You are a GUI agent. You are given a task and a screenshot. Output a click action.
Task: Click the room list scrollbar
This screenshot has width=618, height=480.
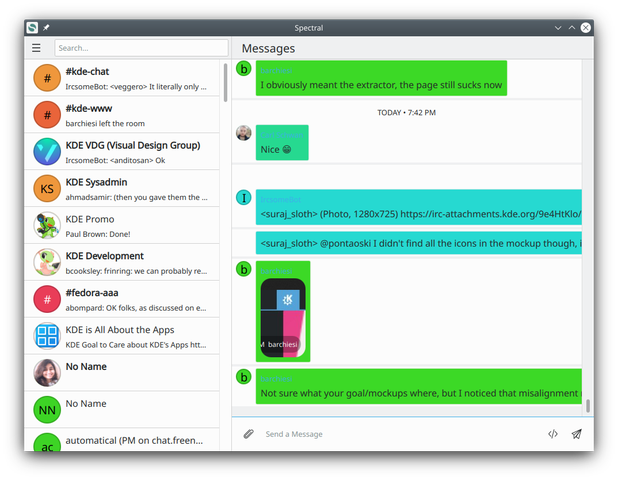pyautogui.click(x=225, y=82)
